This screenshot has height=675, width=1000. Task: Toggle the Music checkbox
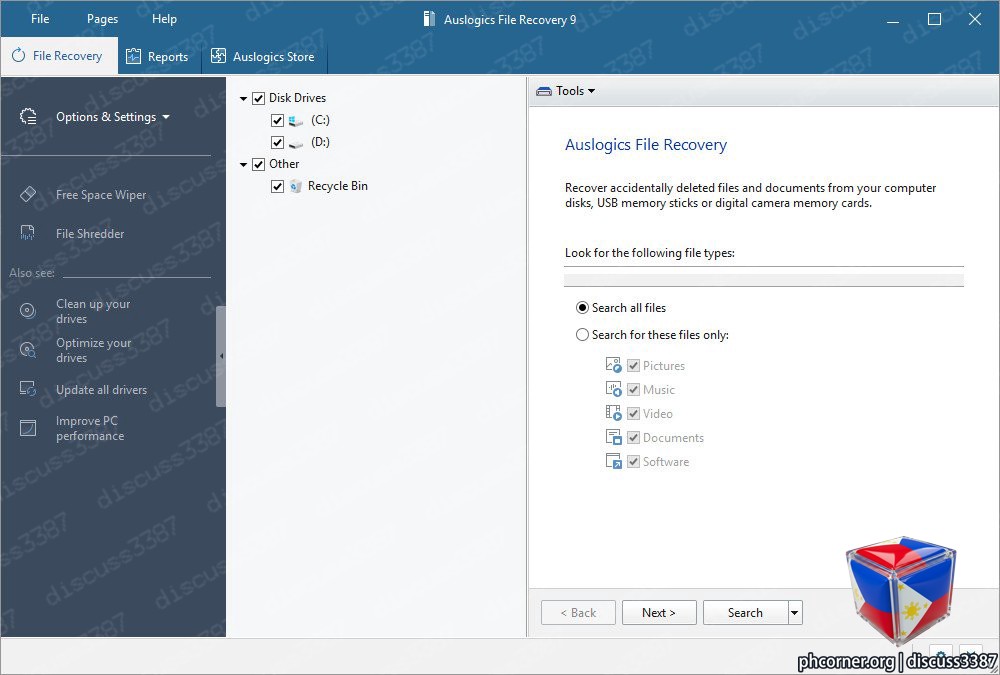(633, 389)
